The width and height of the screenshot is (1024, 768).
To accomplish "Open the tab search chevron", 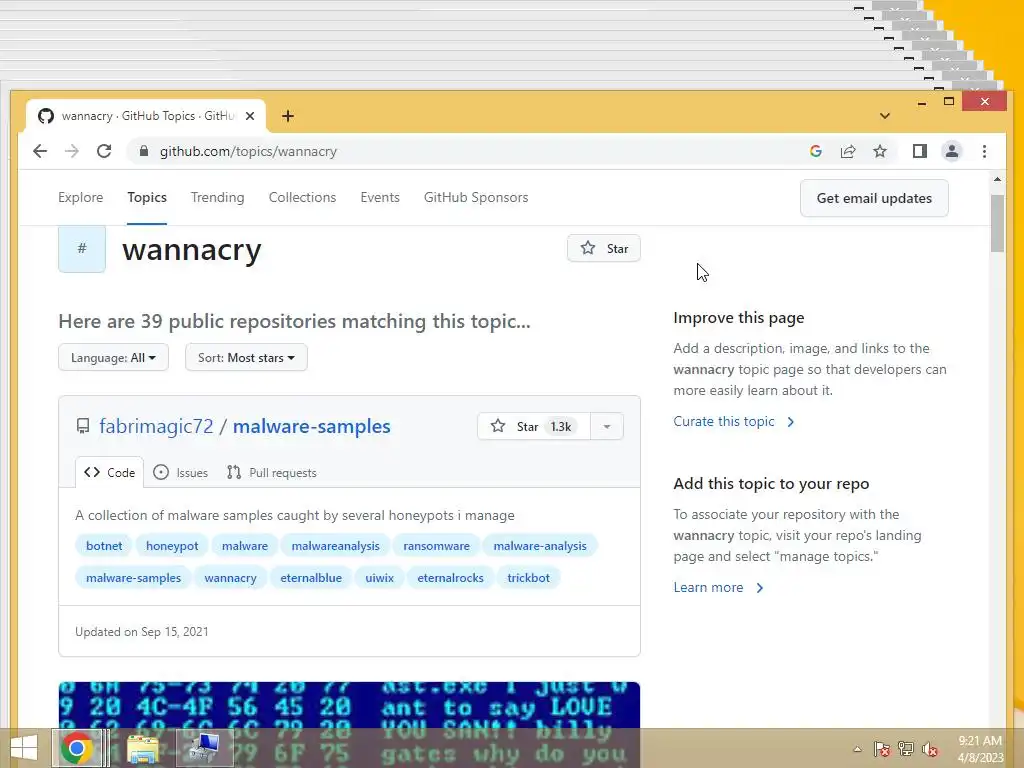I will click(885, 116).
